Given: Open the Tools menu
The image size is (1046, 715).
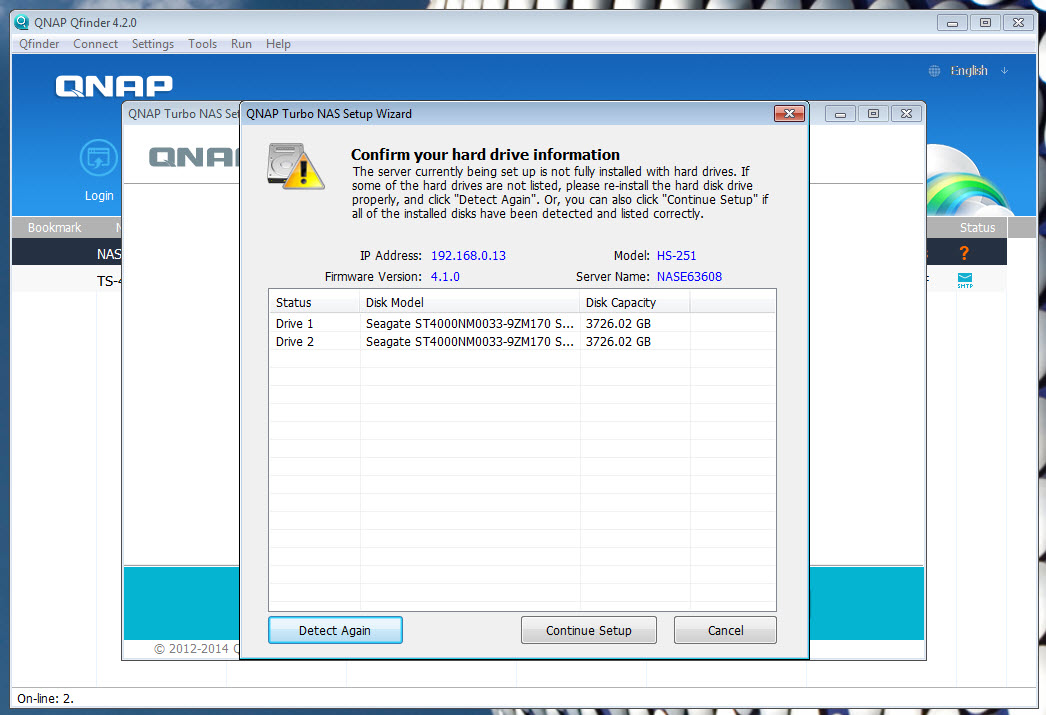Looking at the screenshot, I should point(202,44).
